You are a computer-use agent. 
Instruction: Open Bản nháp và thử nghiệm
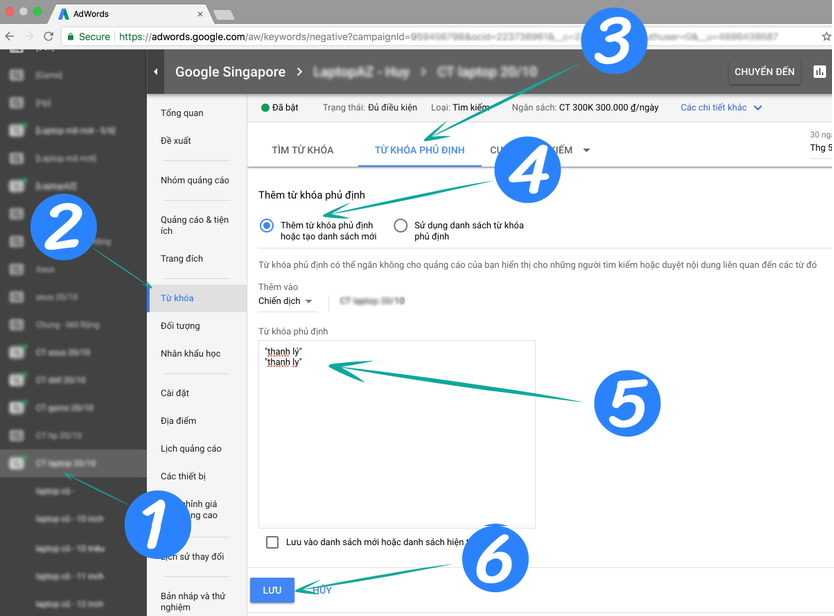pos(193,601)
